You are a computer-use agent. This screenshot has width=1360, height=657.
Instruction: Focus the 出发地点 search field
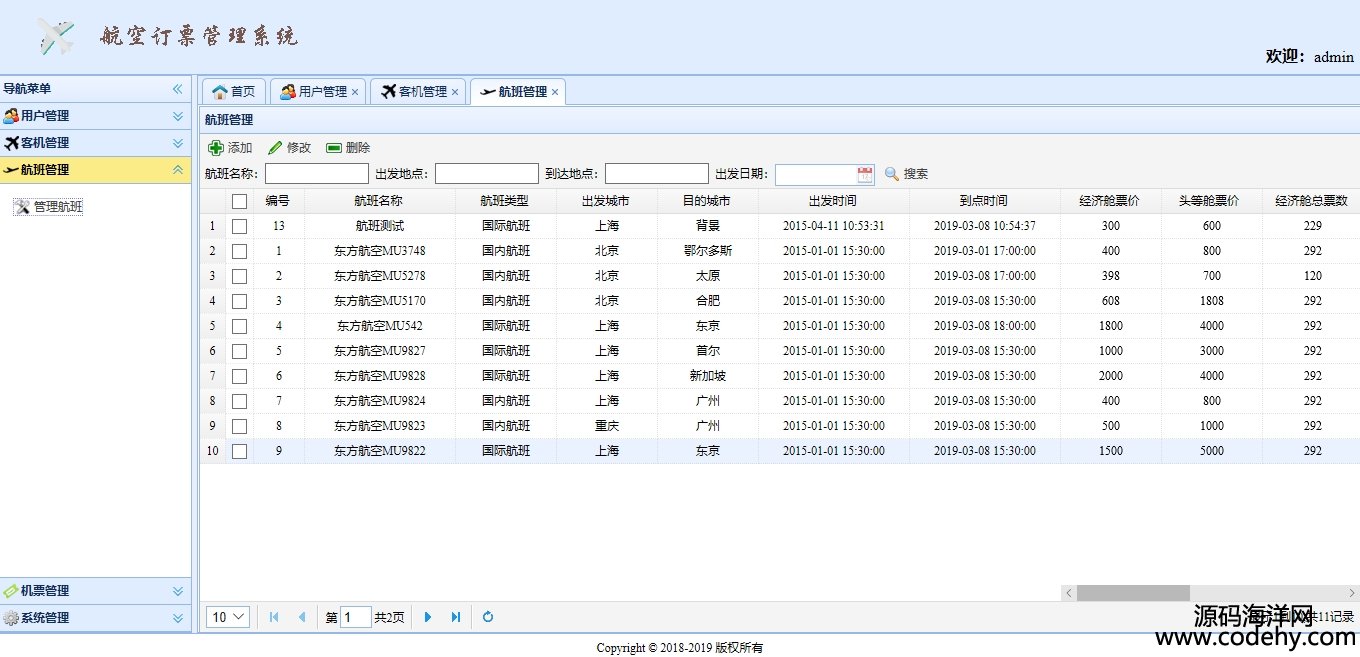point(487,174)
